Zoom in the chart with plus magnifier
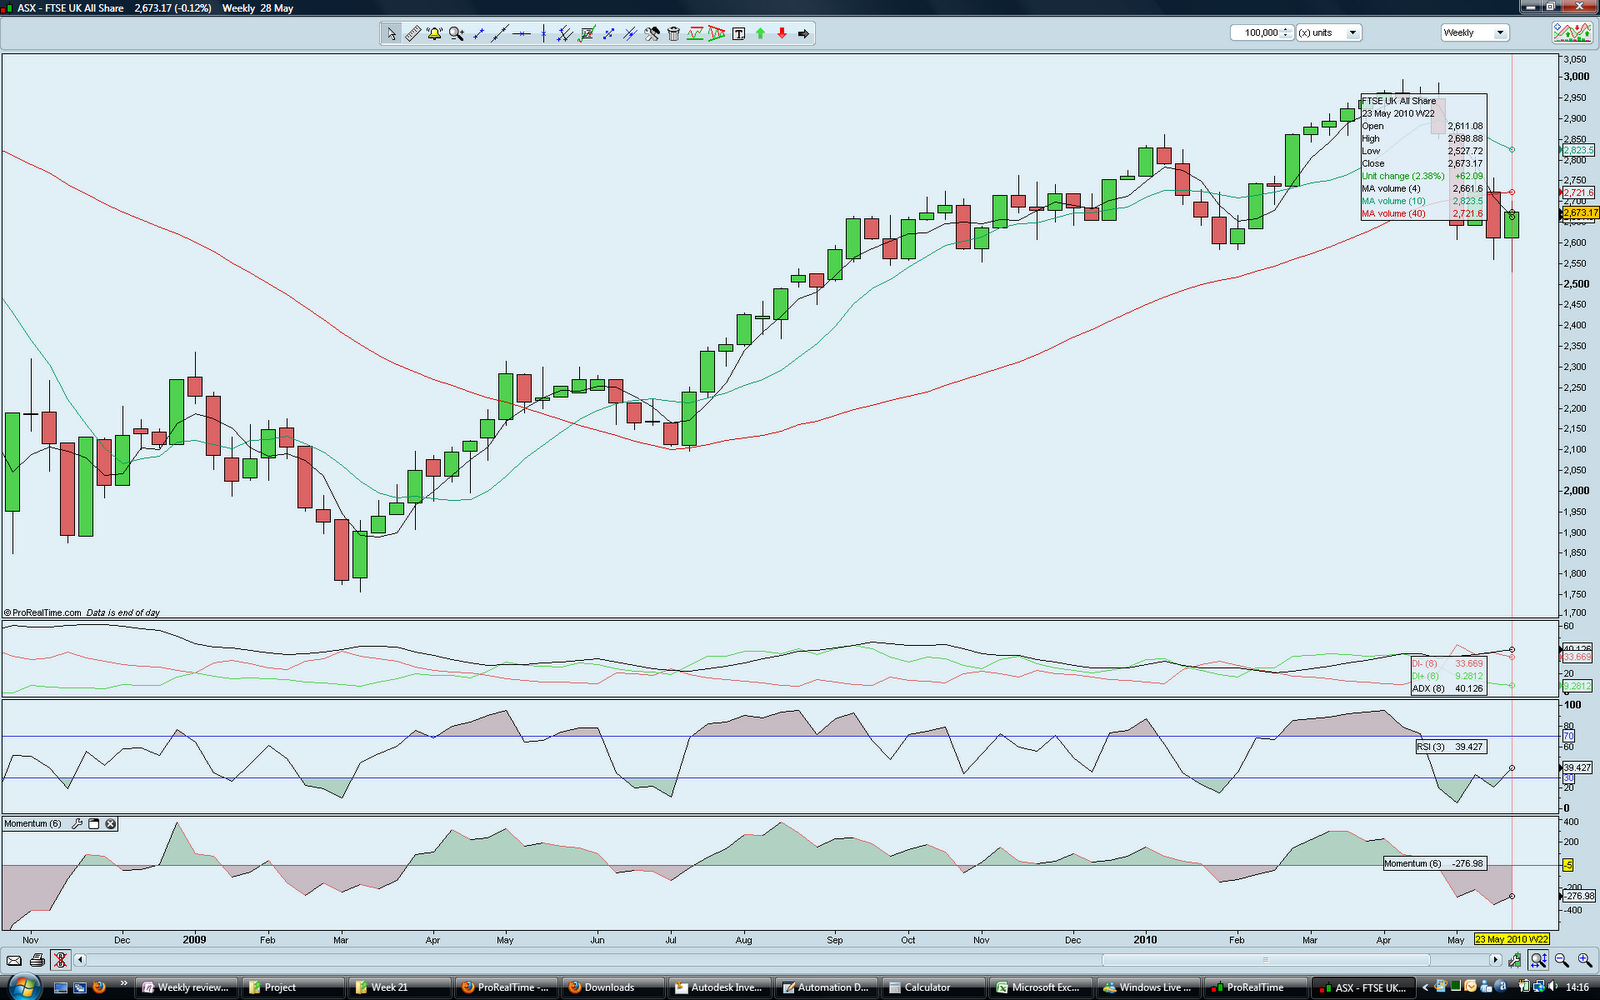Viewport: 1600px width, 1000px height. [1585, 960]
